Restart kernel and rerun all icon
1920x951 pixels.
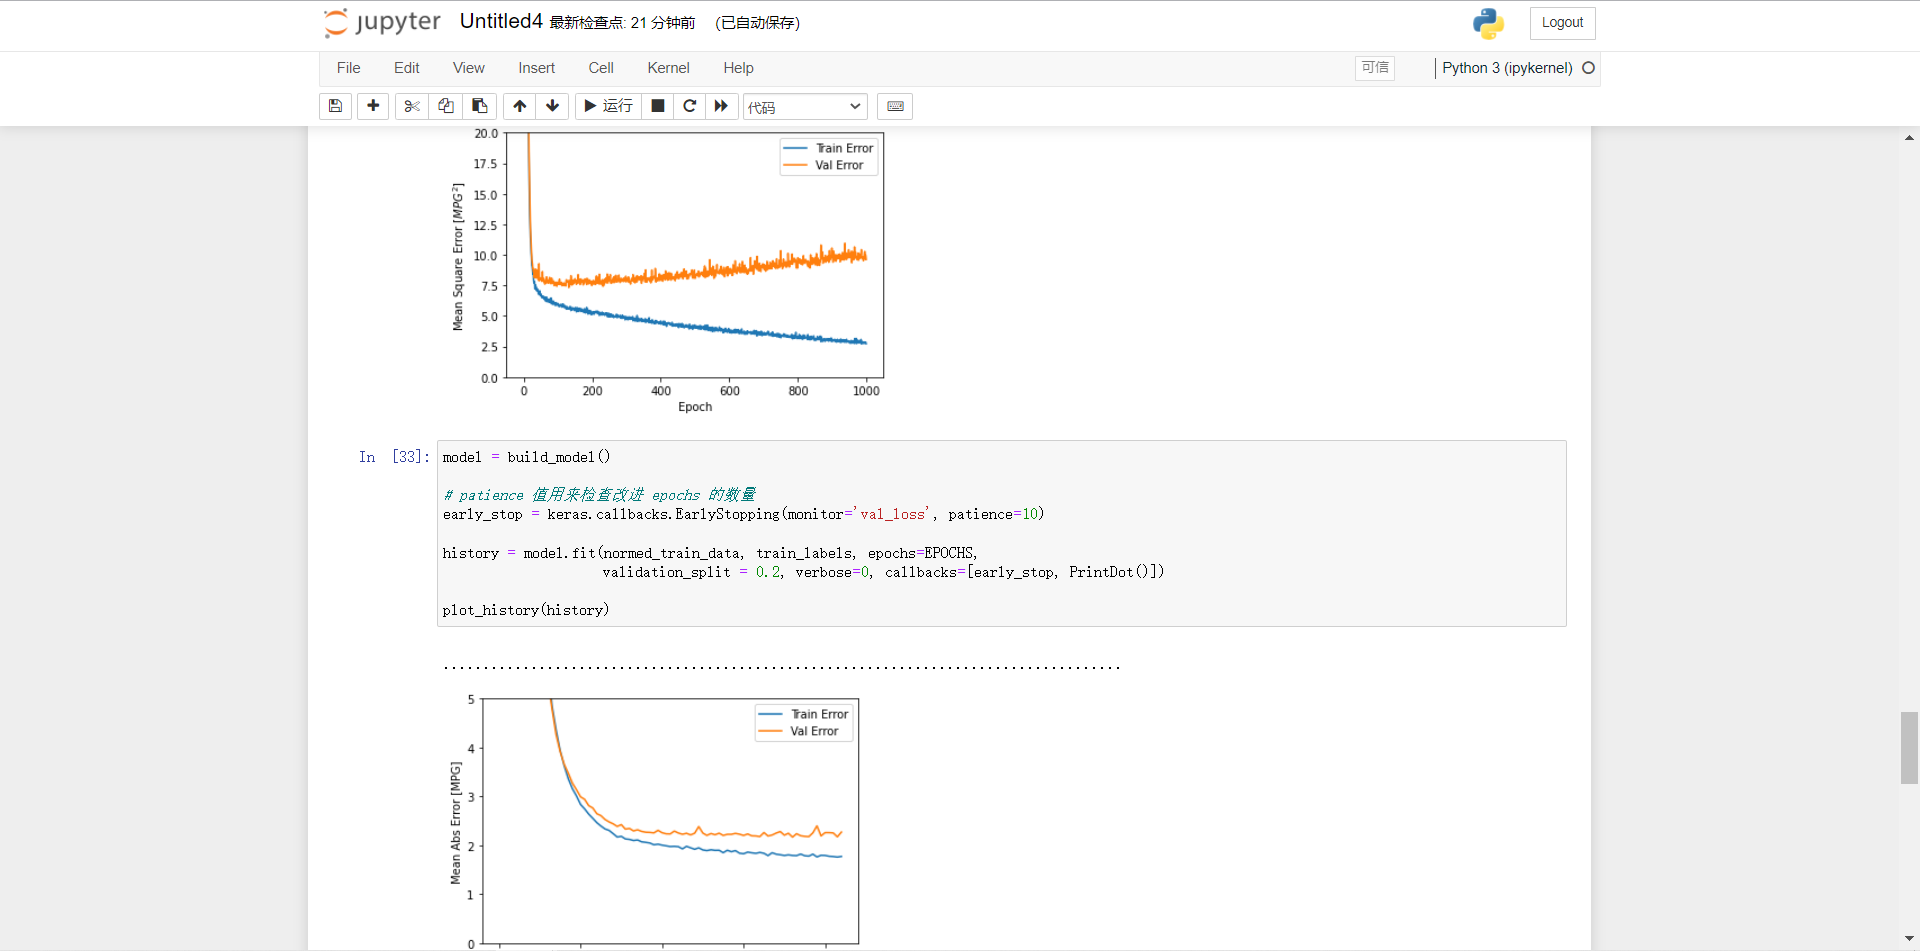pyautogui.click(x=722, y=106)
